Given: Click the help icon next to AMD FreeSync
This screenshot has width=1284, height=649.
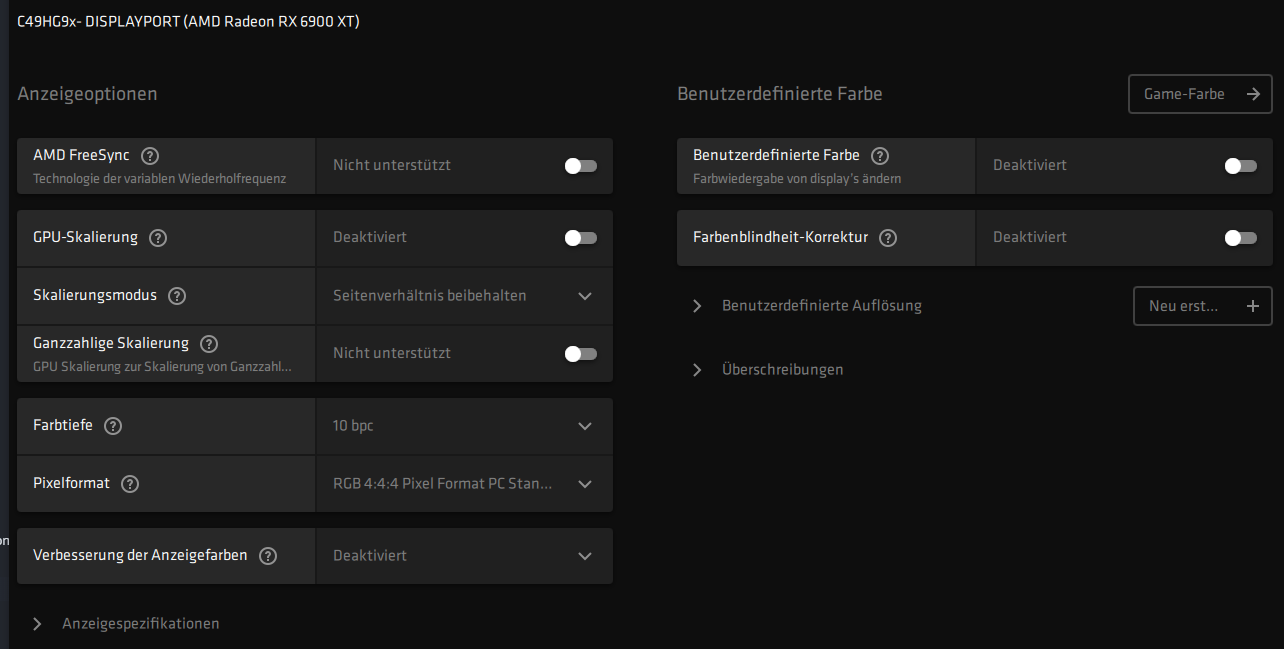Looking at the screenshot, I should pyautogui.click(x=150, y=156).
